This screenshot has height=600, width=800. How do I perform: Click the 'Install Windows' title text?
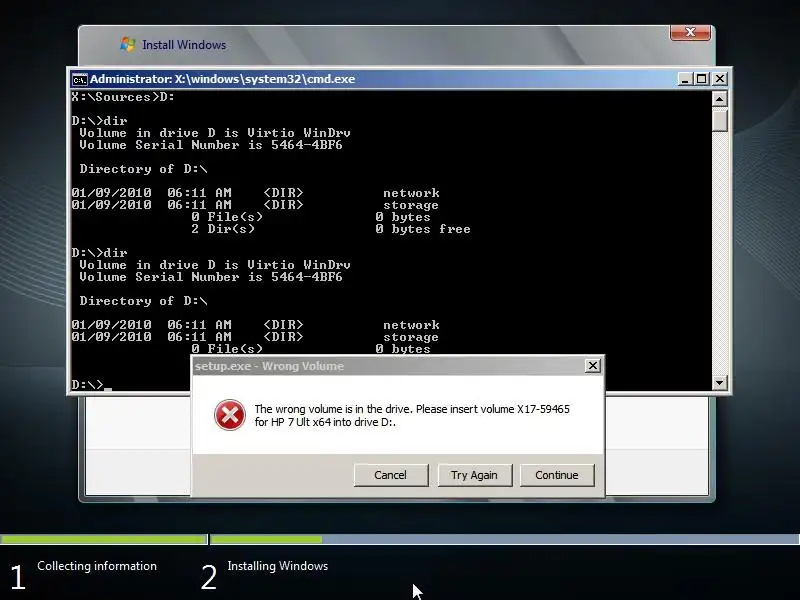pos(184,45)
